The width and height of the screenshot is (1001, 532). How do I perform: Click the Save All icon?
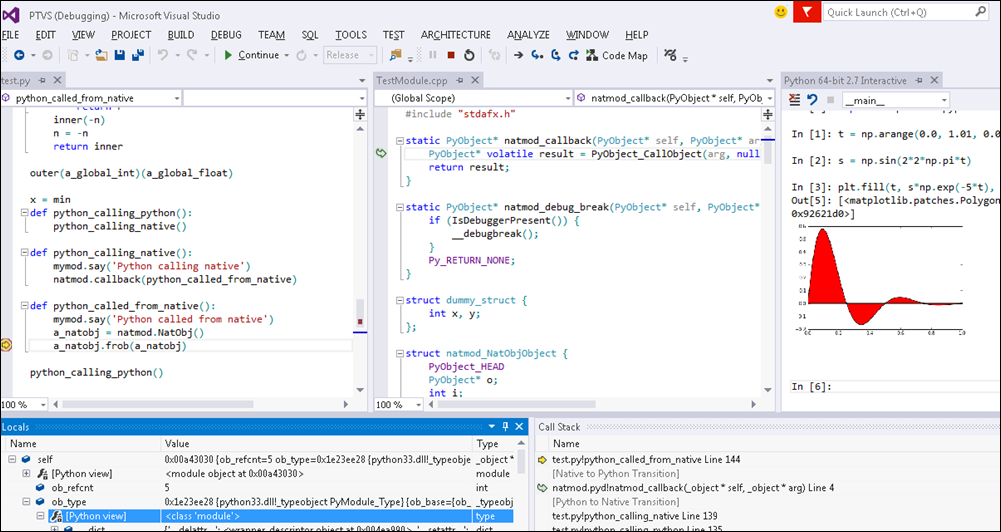pos(137,55)
